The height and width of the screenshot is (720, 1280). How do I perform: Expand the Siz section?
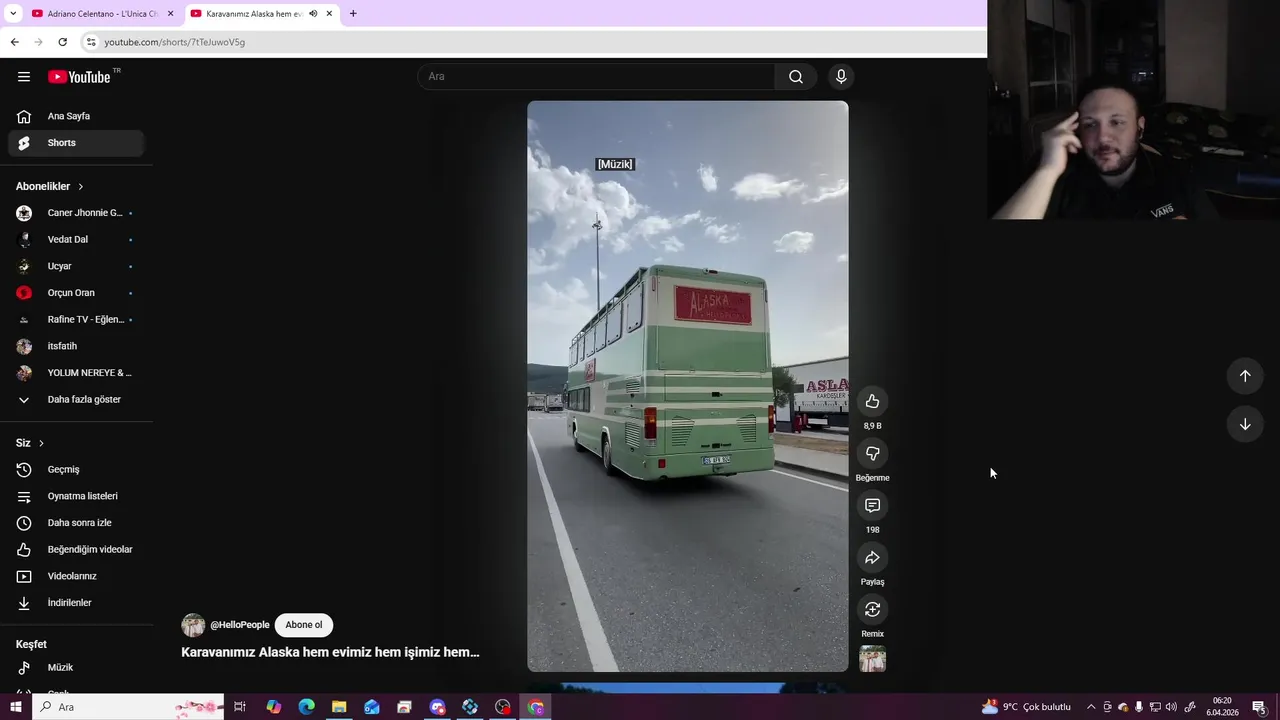(30, 443)
